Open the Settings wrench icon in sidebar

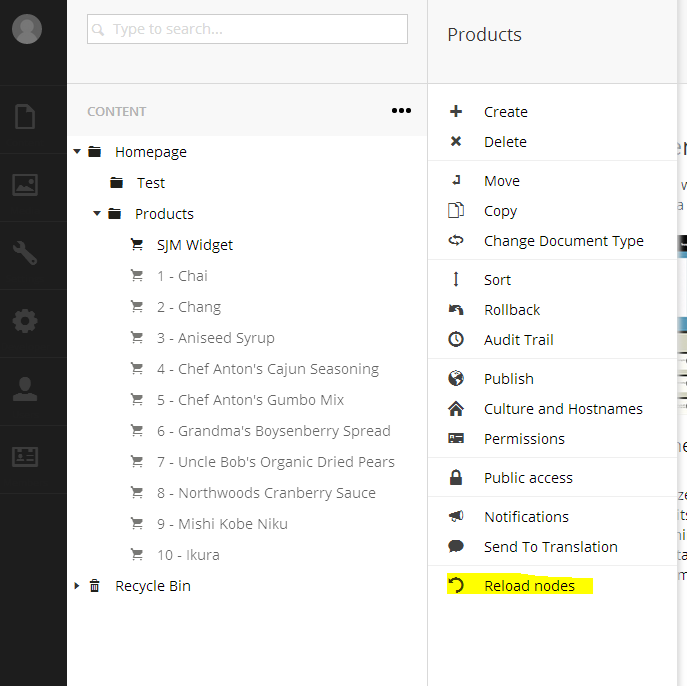click(25, 253)
